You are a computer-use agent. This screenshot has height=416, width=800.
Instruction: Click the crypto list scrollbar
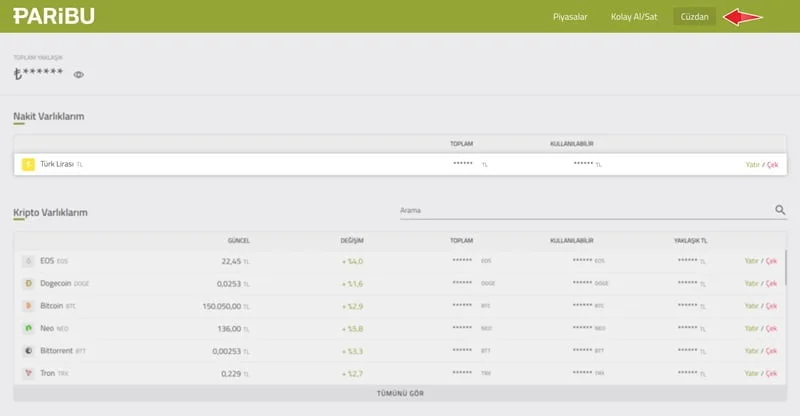pos(786,267)
